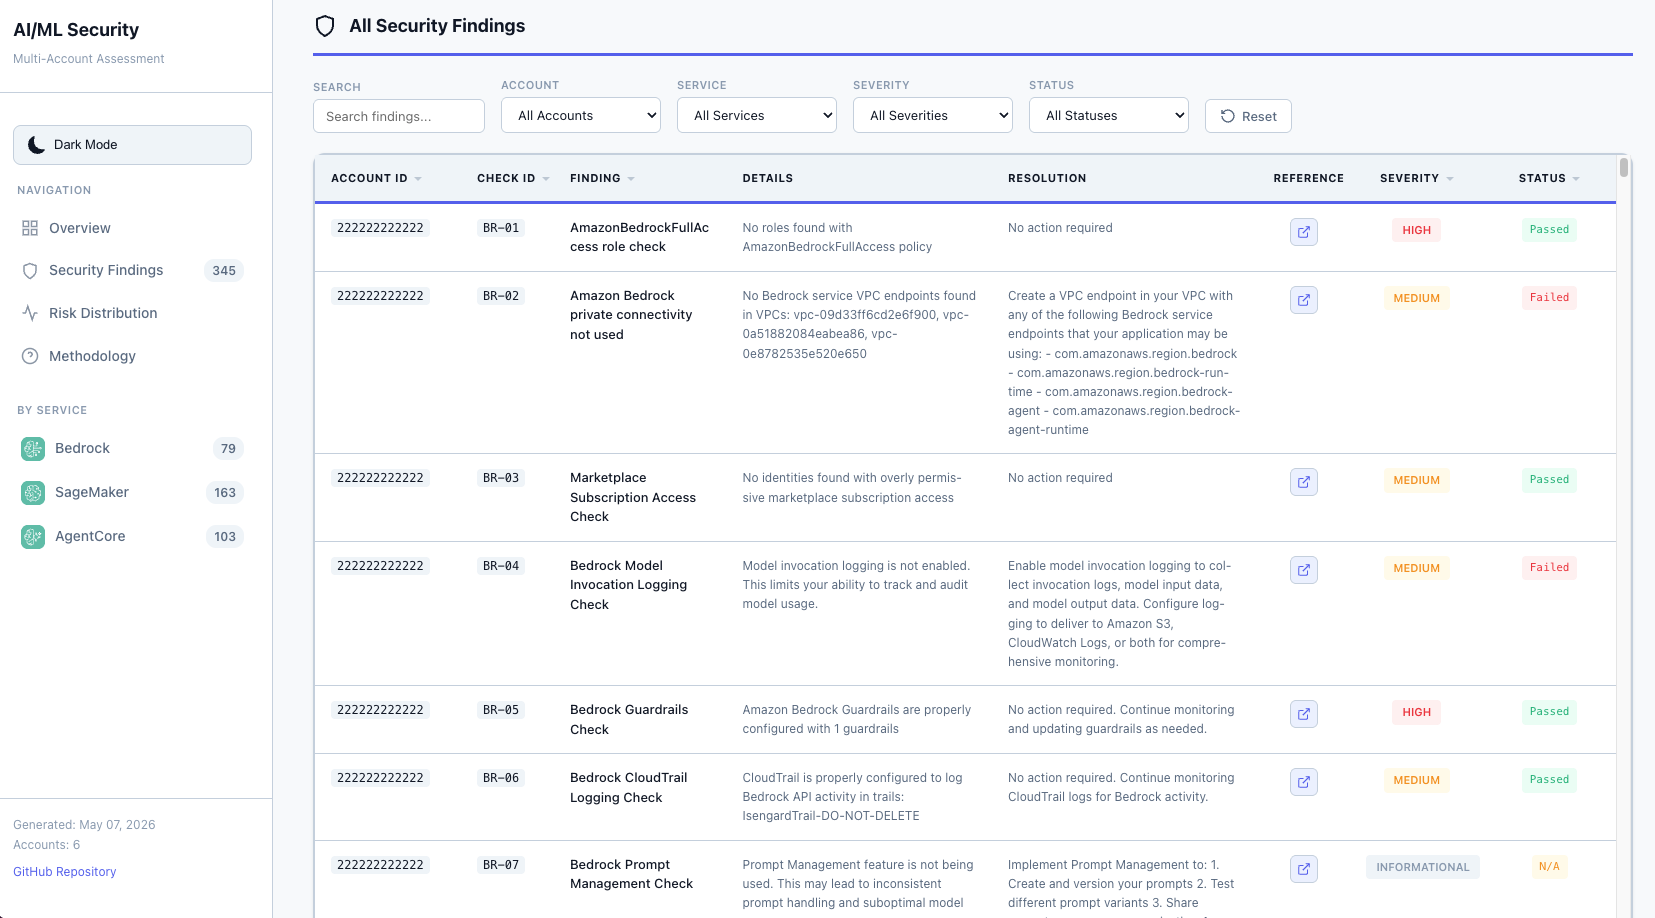Click Marketplace Subscription Access Check finding
The height and width of the screenshot is (918, 1655).
coord(633,497)
